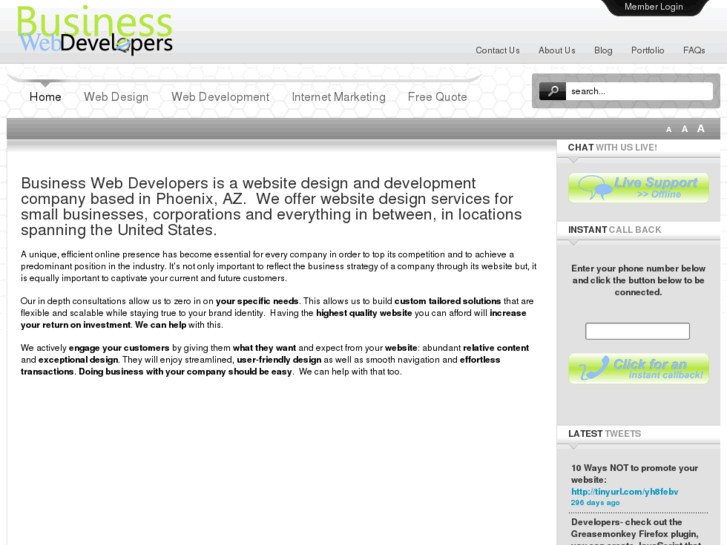The image size is (727, 545).
Task: Click the 'INSTANT CALL BACK' heading
Action: click(615, 230)
